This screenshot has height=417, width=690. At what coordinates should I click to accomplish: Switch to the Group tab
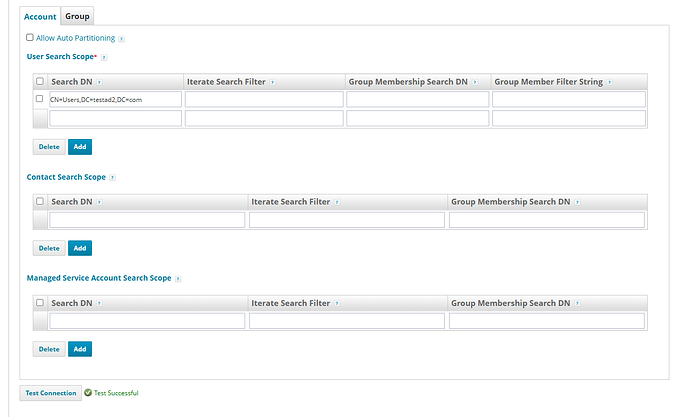(x=77, y=16)
